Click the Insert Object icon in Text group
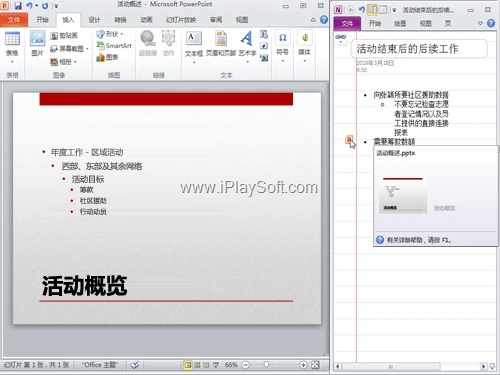 pos(264,58)
